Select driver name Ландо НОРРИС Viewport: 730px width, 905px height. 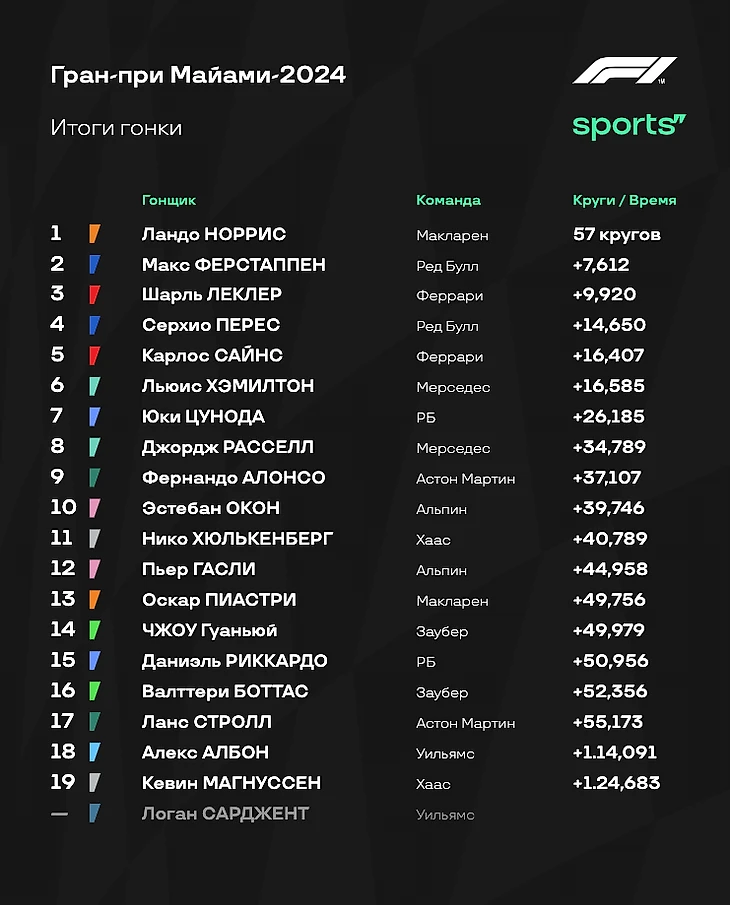tap(214, 234)
